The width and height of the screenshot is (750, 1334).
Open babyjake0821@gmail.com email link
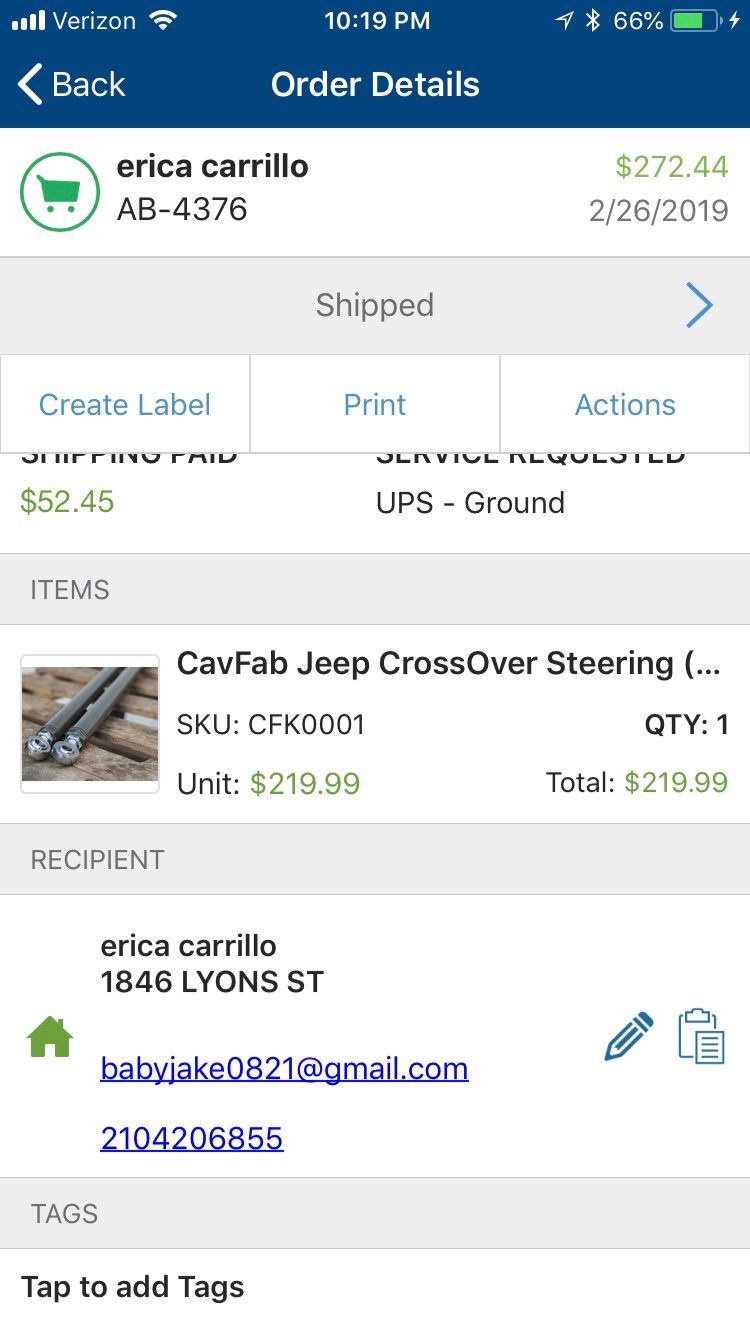pos(284,1068)
